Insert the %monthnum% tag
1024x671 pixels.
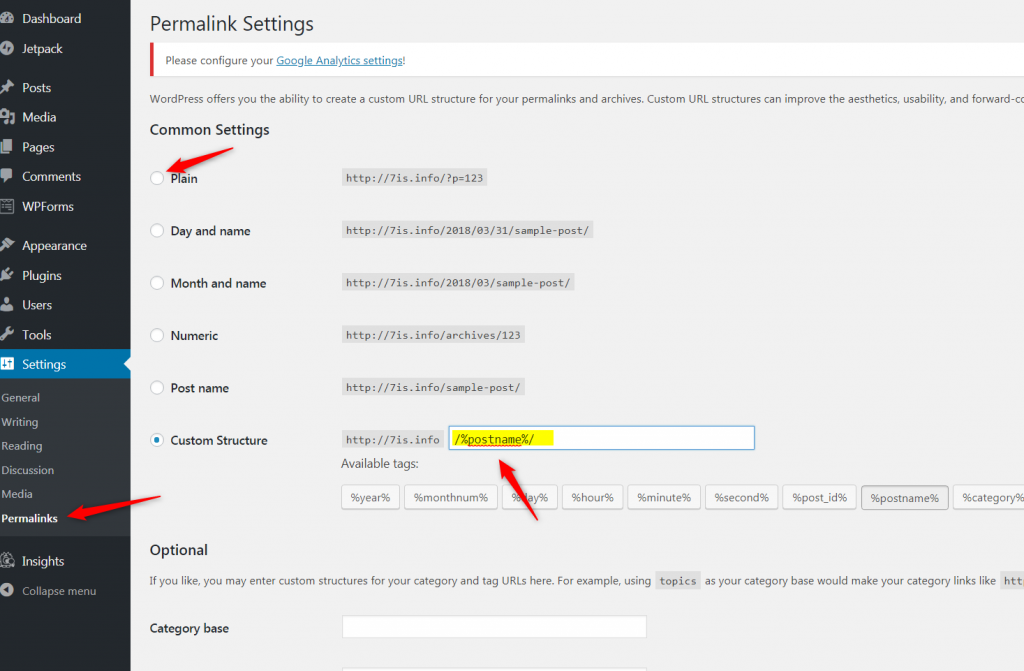(x=451, y=497)
